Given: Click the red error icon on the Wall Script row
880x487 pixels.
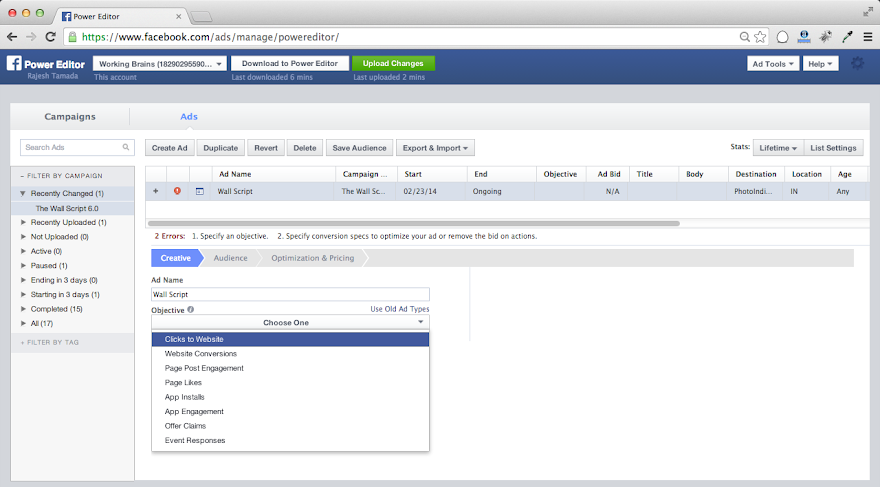Looking at the screenshot, I should pyautogui.click(x=177, y=191).
